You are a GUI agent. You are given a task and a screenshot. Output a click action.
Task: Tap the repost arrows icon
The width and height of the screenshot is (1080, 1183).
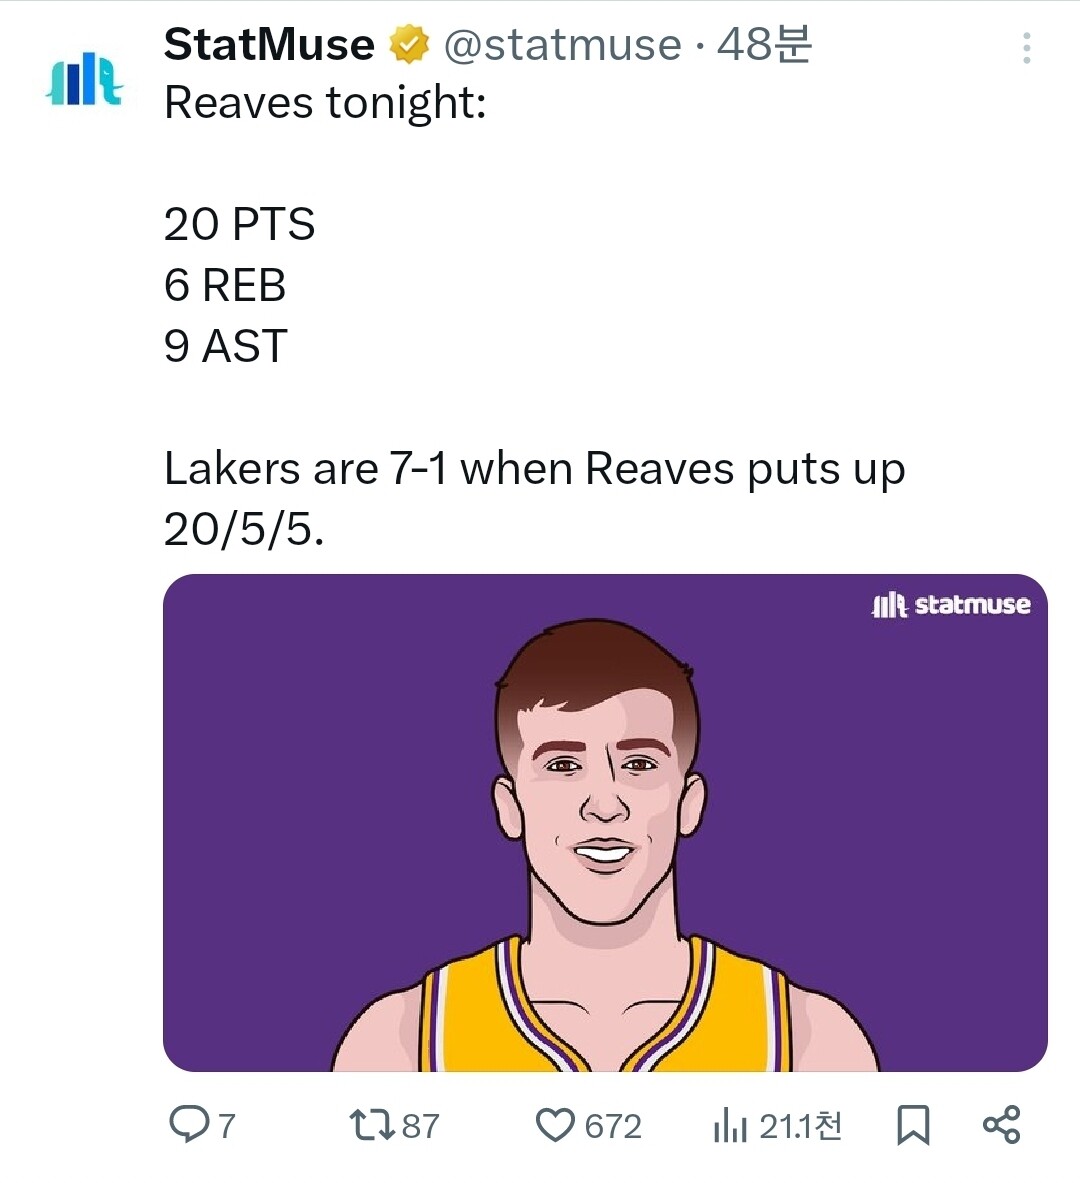pos(372,1125)
